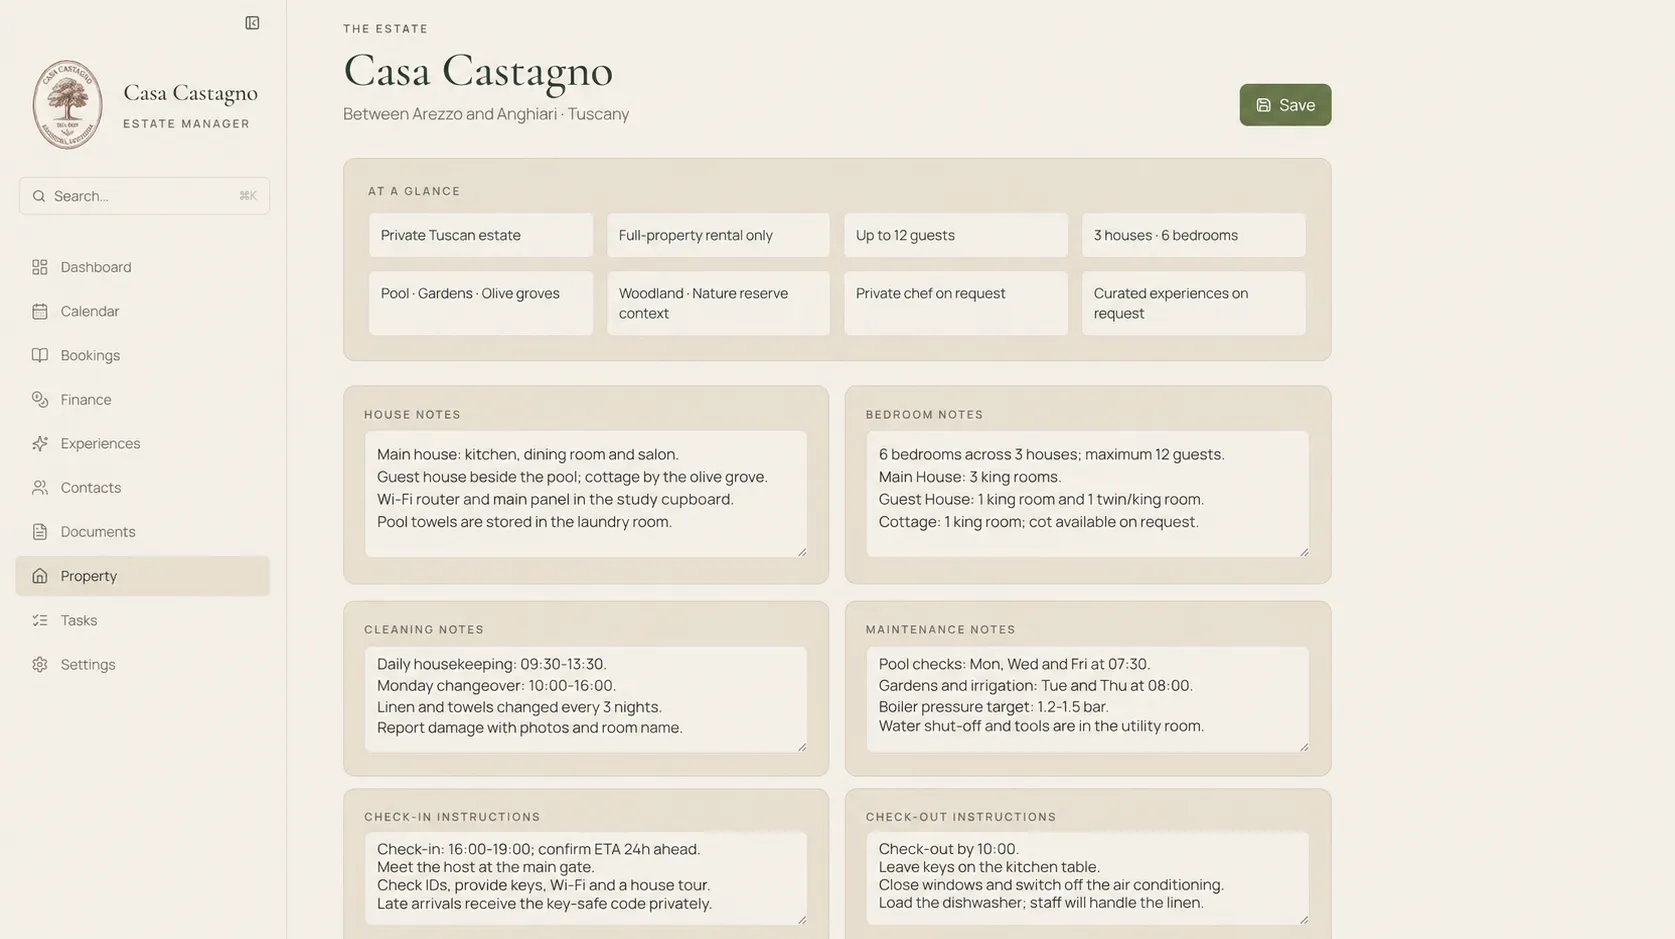Click the Dashboard grid icon
The width and height of the screenshot is (1675, 939).
click(40, 267)
